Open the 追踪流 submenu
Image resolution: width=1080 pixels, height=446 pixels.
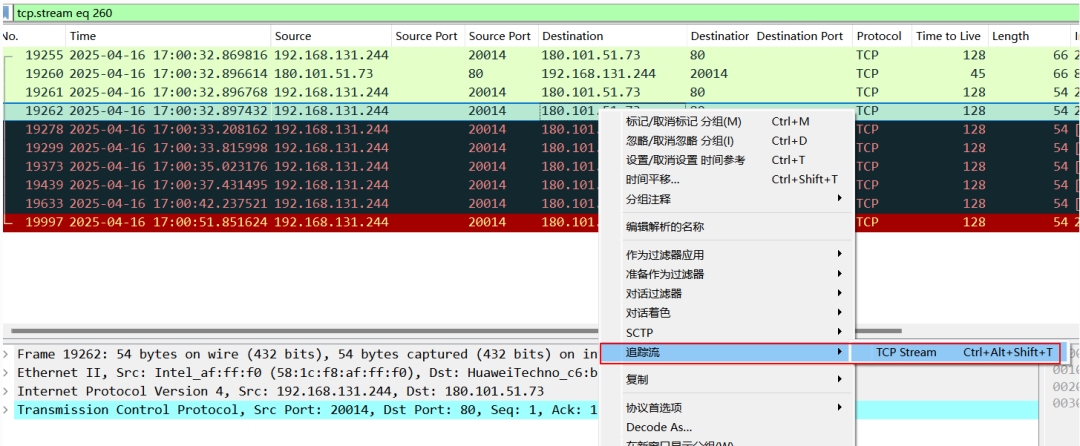click(x=726, y=352)
